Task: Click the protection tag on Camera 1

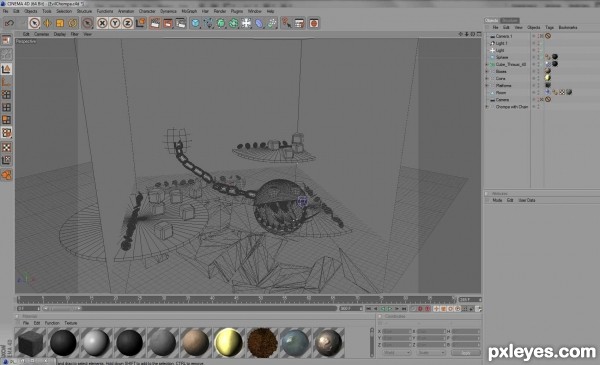Action: [x=548, y=36]
